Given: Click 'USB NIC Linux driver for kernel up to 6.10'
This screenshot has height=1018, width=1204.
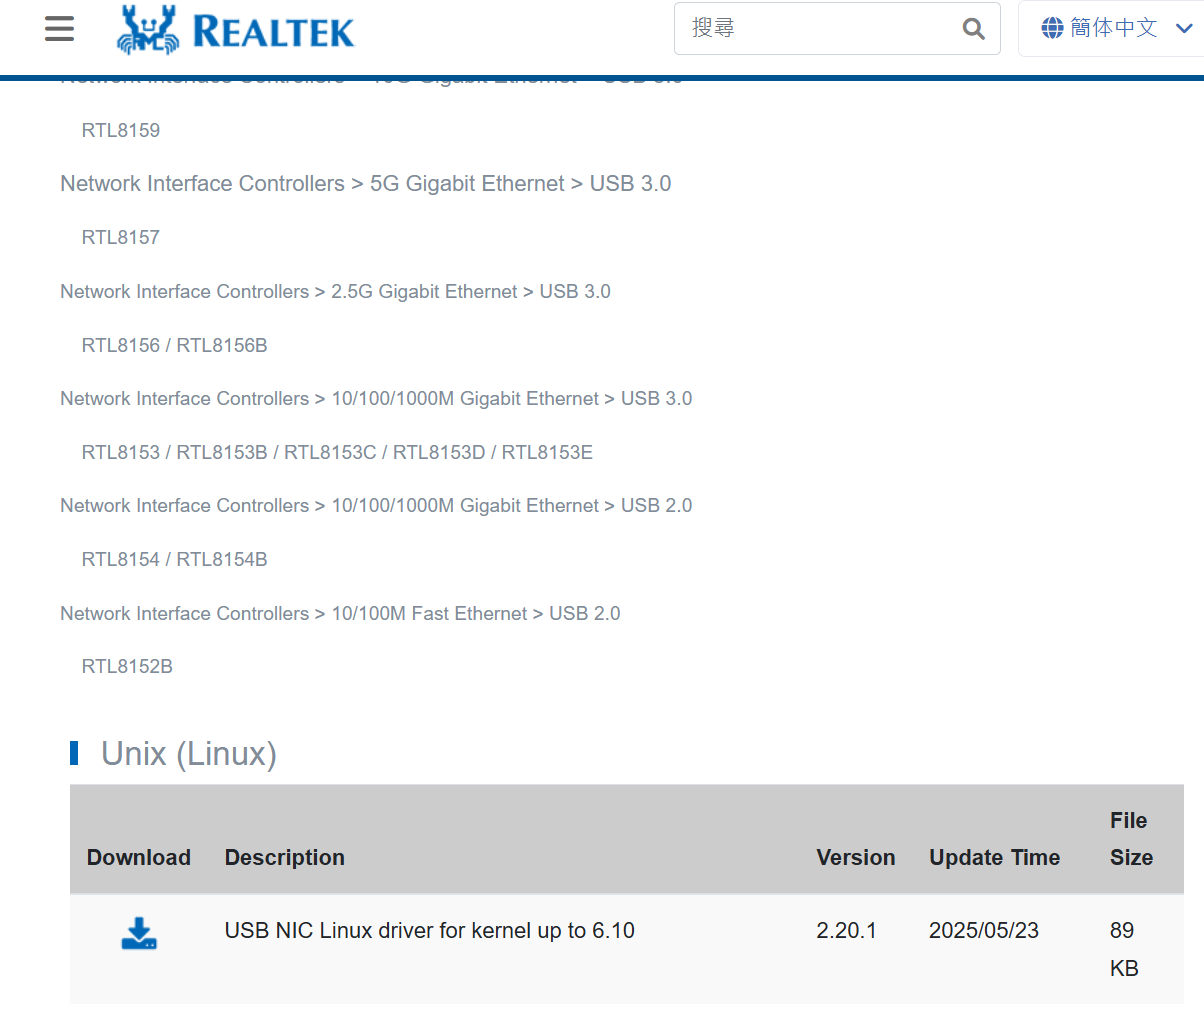Looking at the screenshot, I should click(430, 930).
